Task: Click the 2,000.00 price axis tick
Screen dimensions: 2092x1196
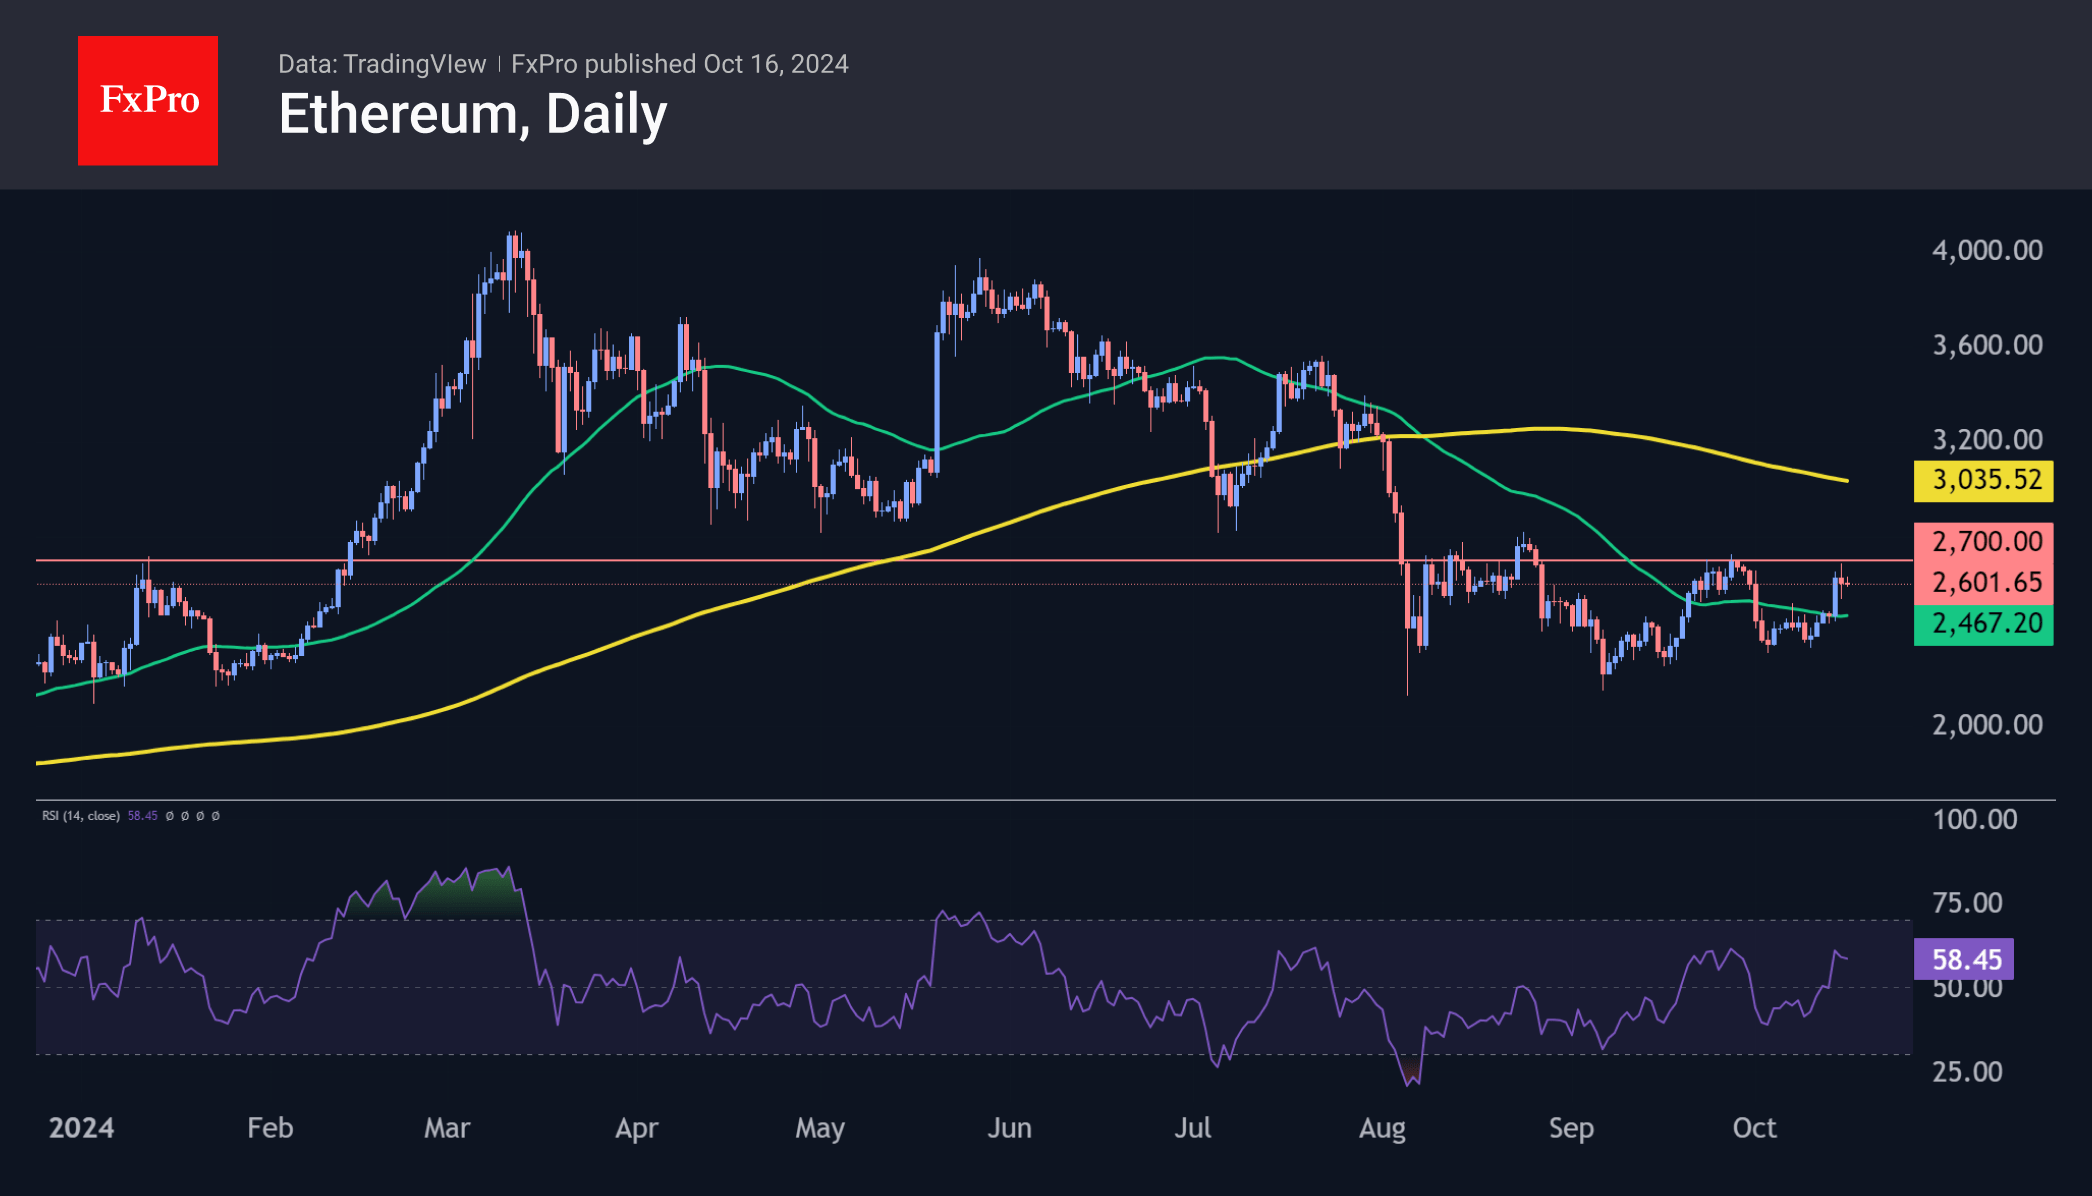Action: click(x=1987, y=724)
